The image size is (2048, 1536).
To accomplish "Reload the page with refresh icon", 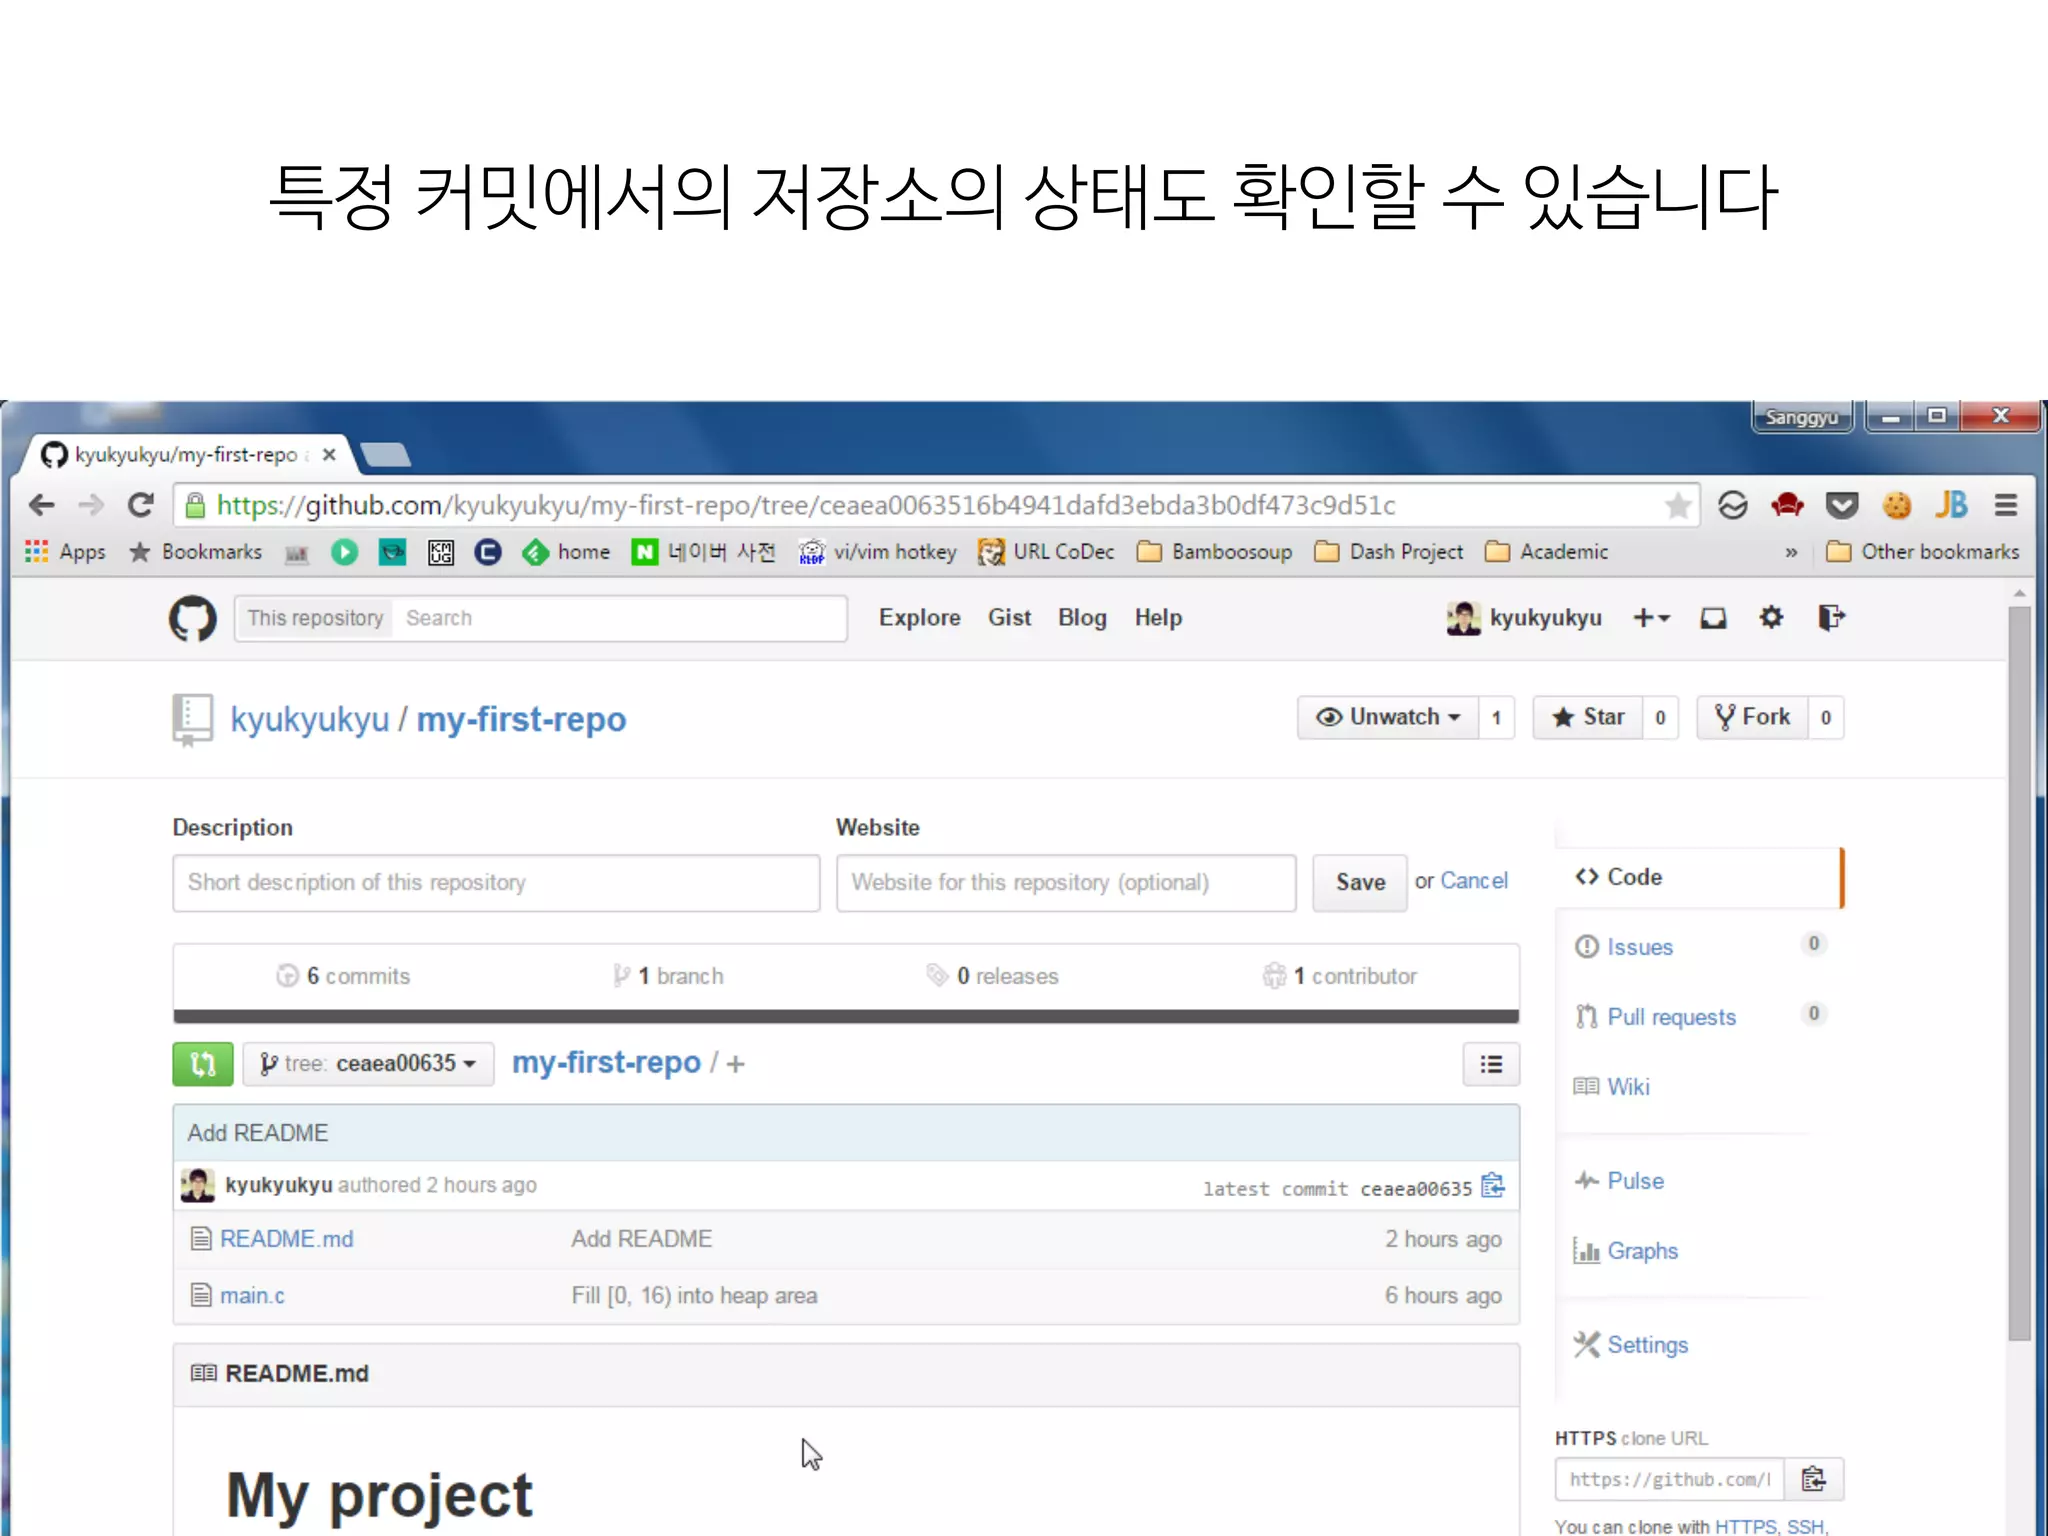I will click(140, 505).
